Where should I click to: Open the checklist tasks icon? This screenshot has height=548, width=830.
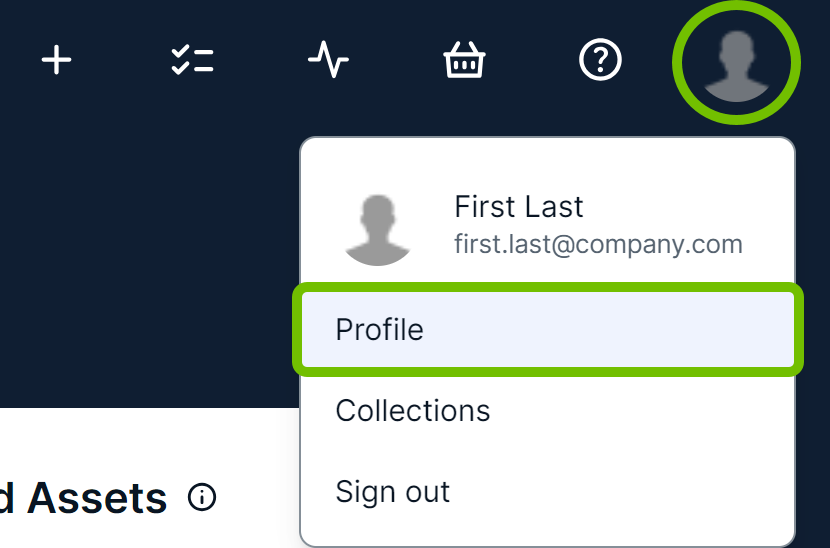(192, 61)
